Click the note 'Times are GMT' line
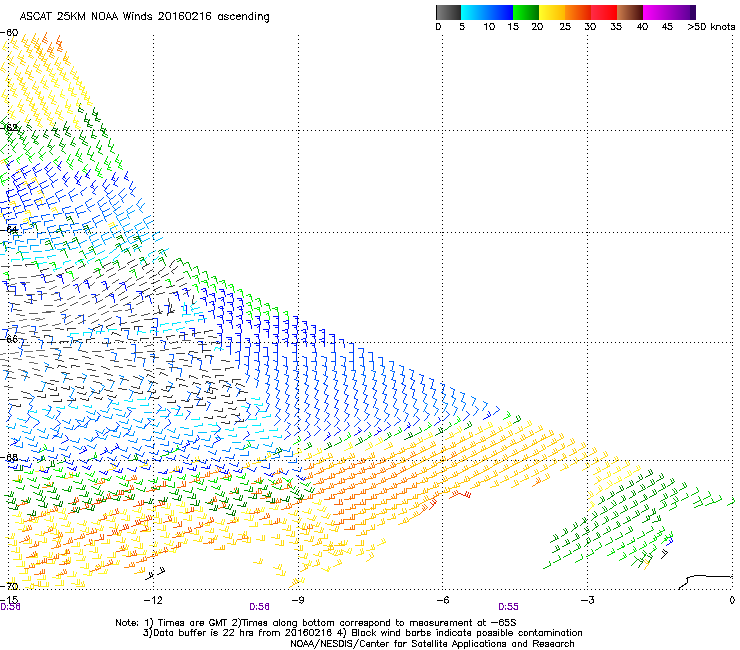 click(316, 623)
